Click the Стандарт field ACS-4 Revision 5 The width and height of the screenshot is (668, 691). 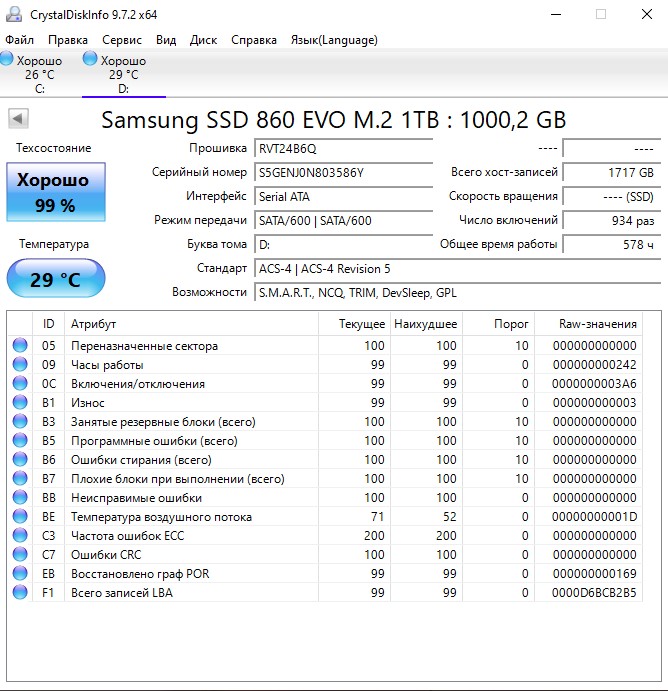(x=457, y=268)
